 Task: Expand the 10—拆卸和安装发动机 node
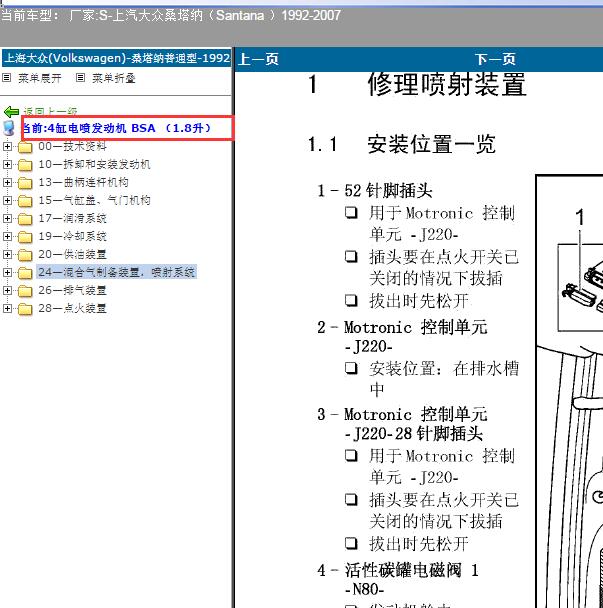pyautogui.click(x=7, y=164)
